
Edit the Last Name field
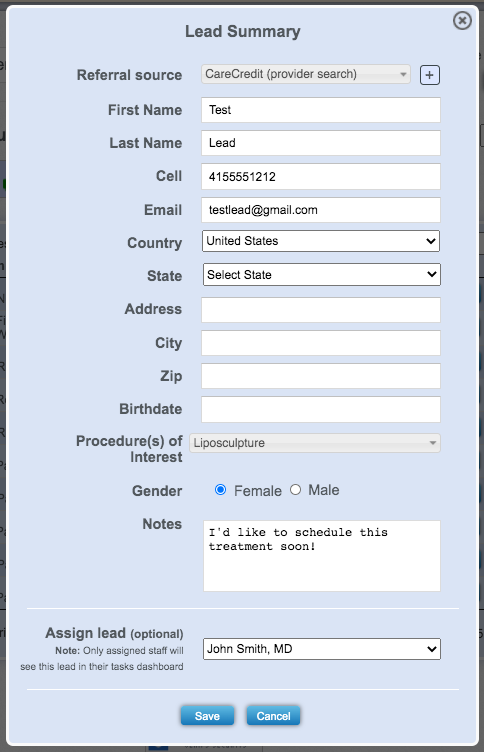point(320,143)
